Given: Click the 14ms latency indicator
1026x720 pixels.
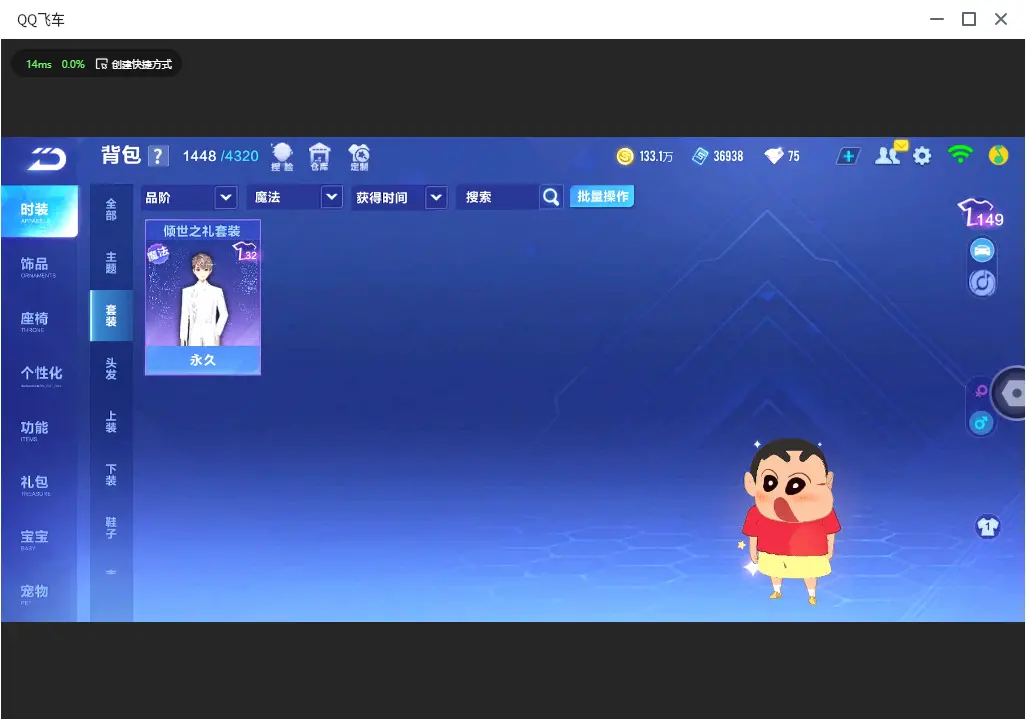Looking at the screenshot, I should click(39, 64).
